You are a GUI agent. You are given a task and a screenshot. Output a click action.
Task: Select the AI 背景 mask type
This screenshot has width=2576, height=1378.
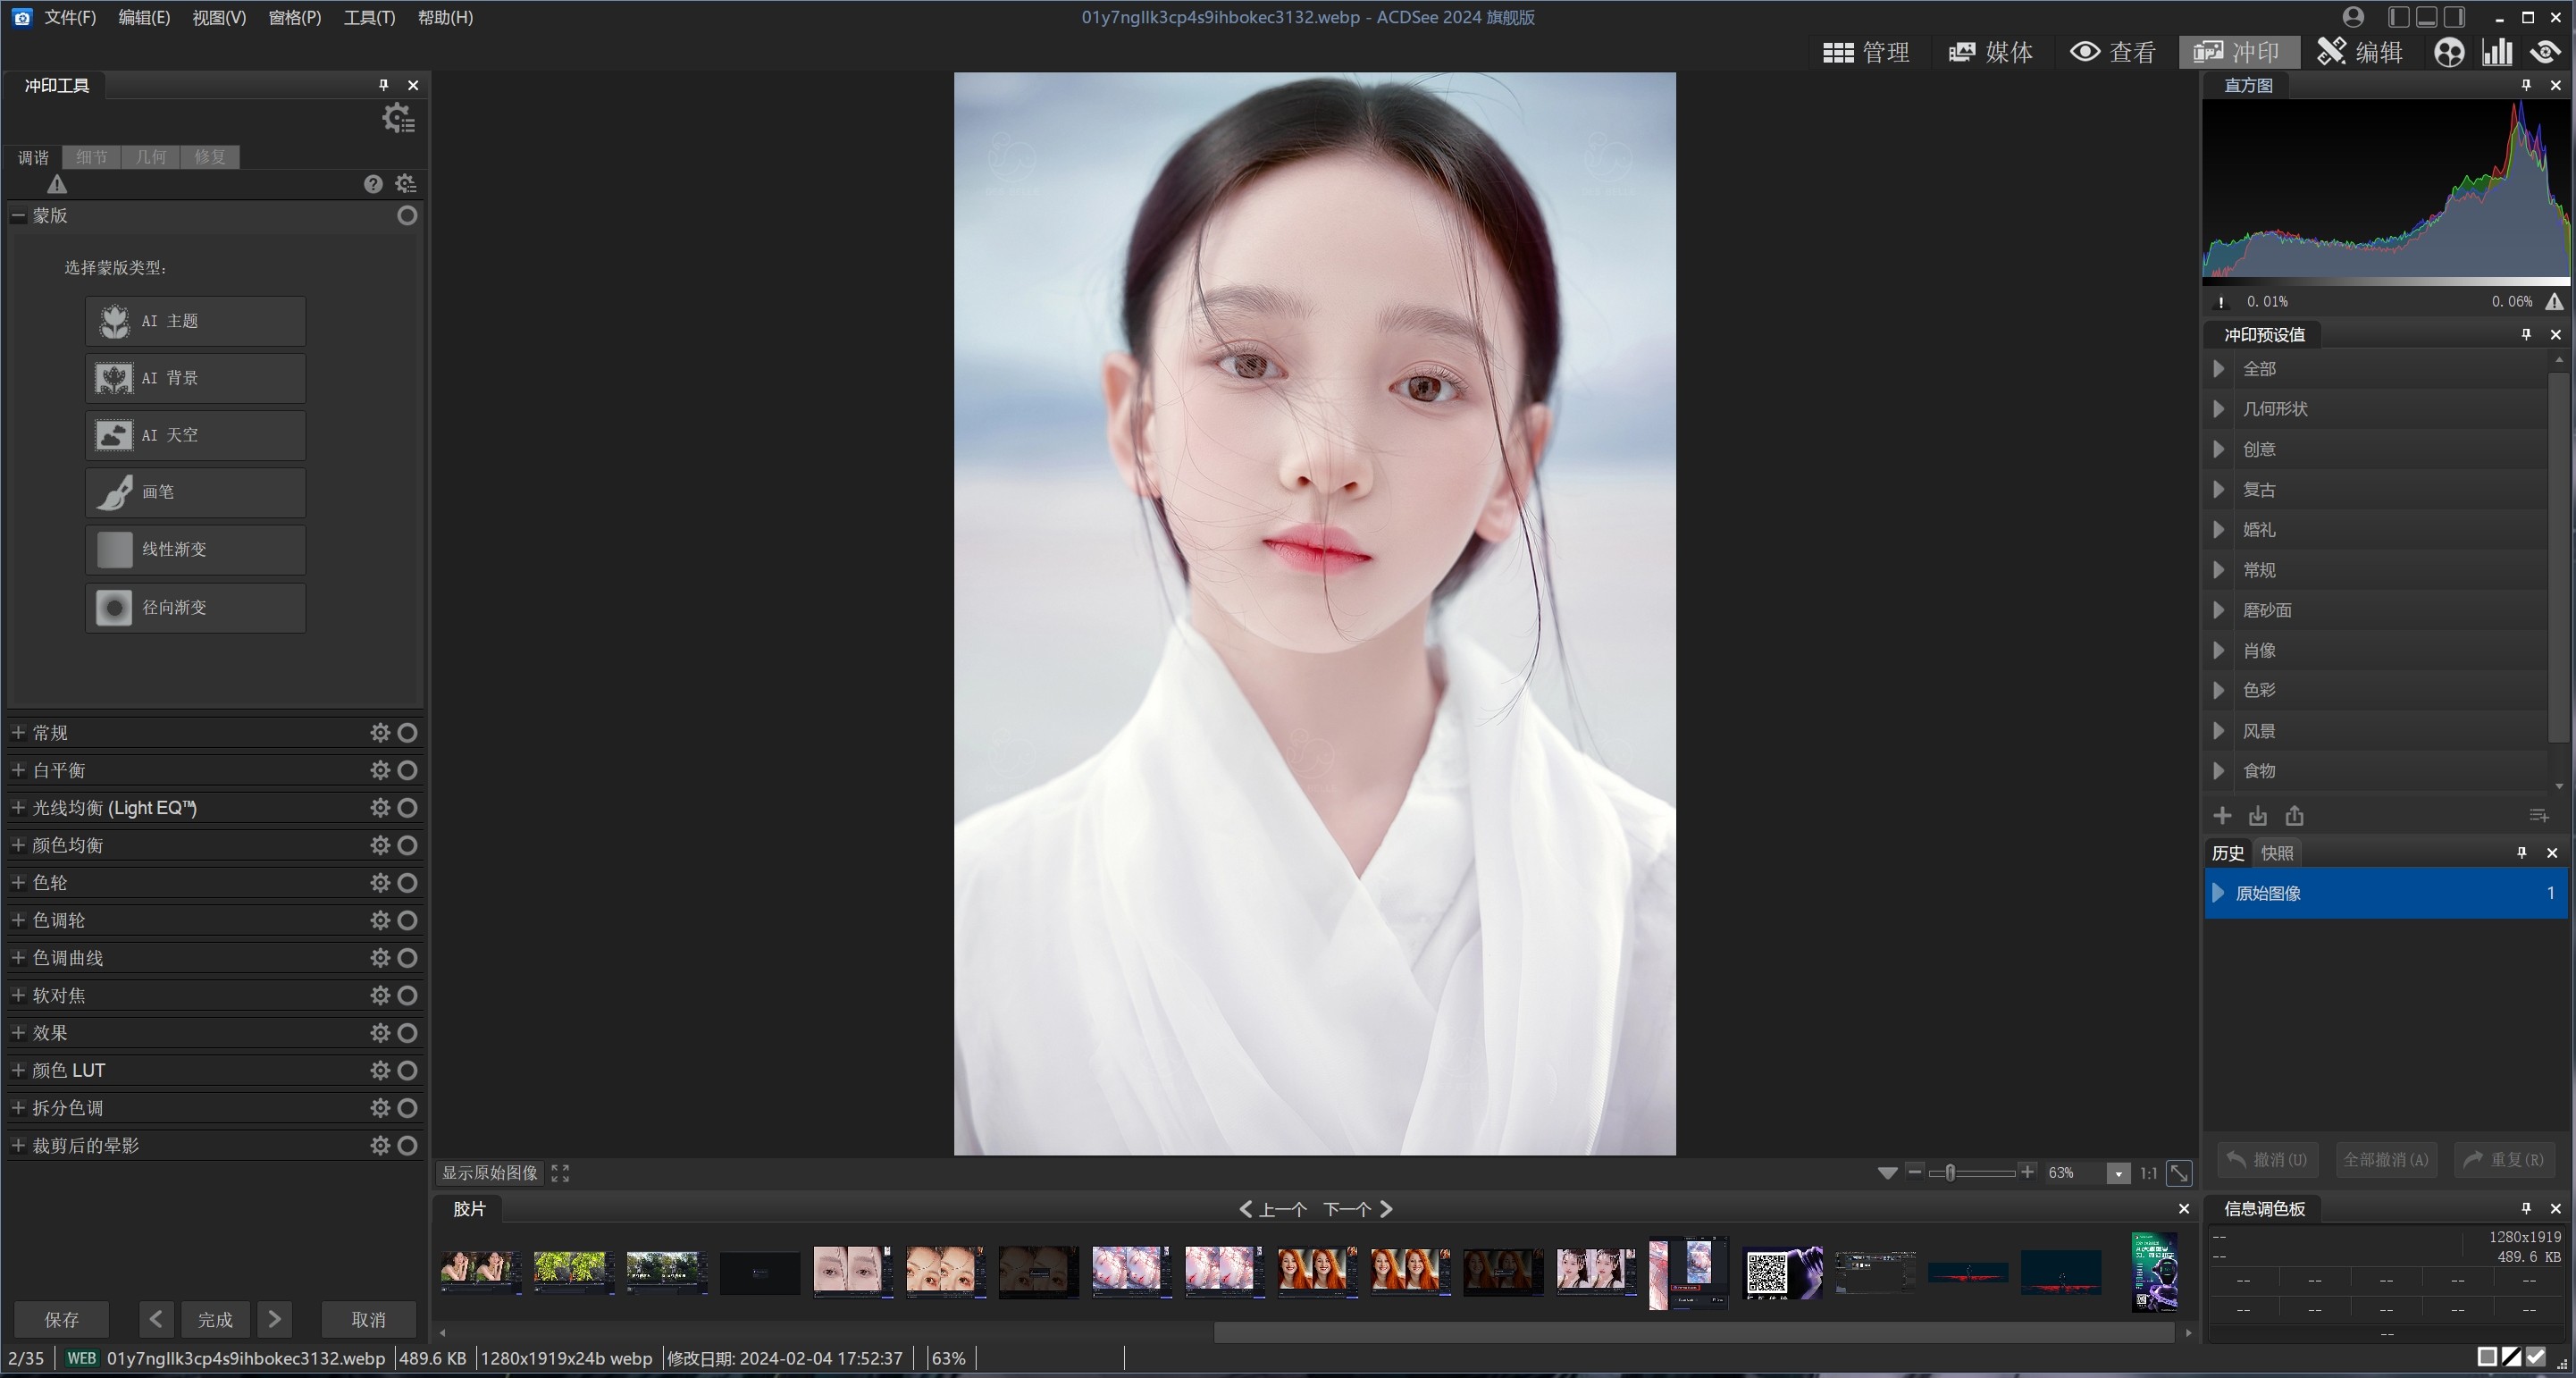pos(195,378)
